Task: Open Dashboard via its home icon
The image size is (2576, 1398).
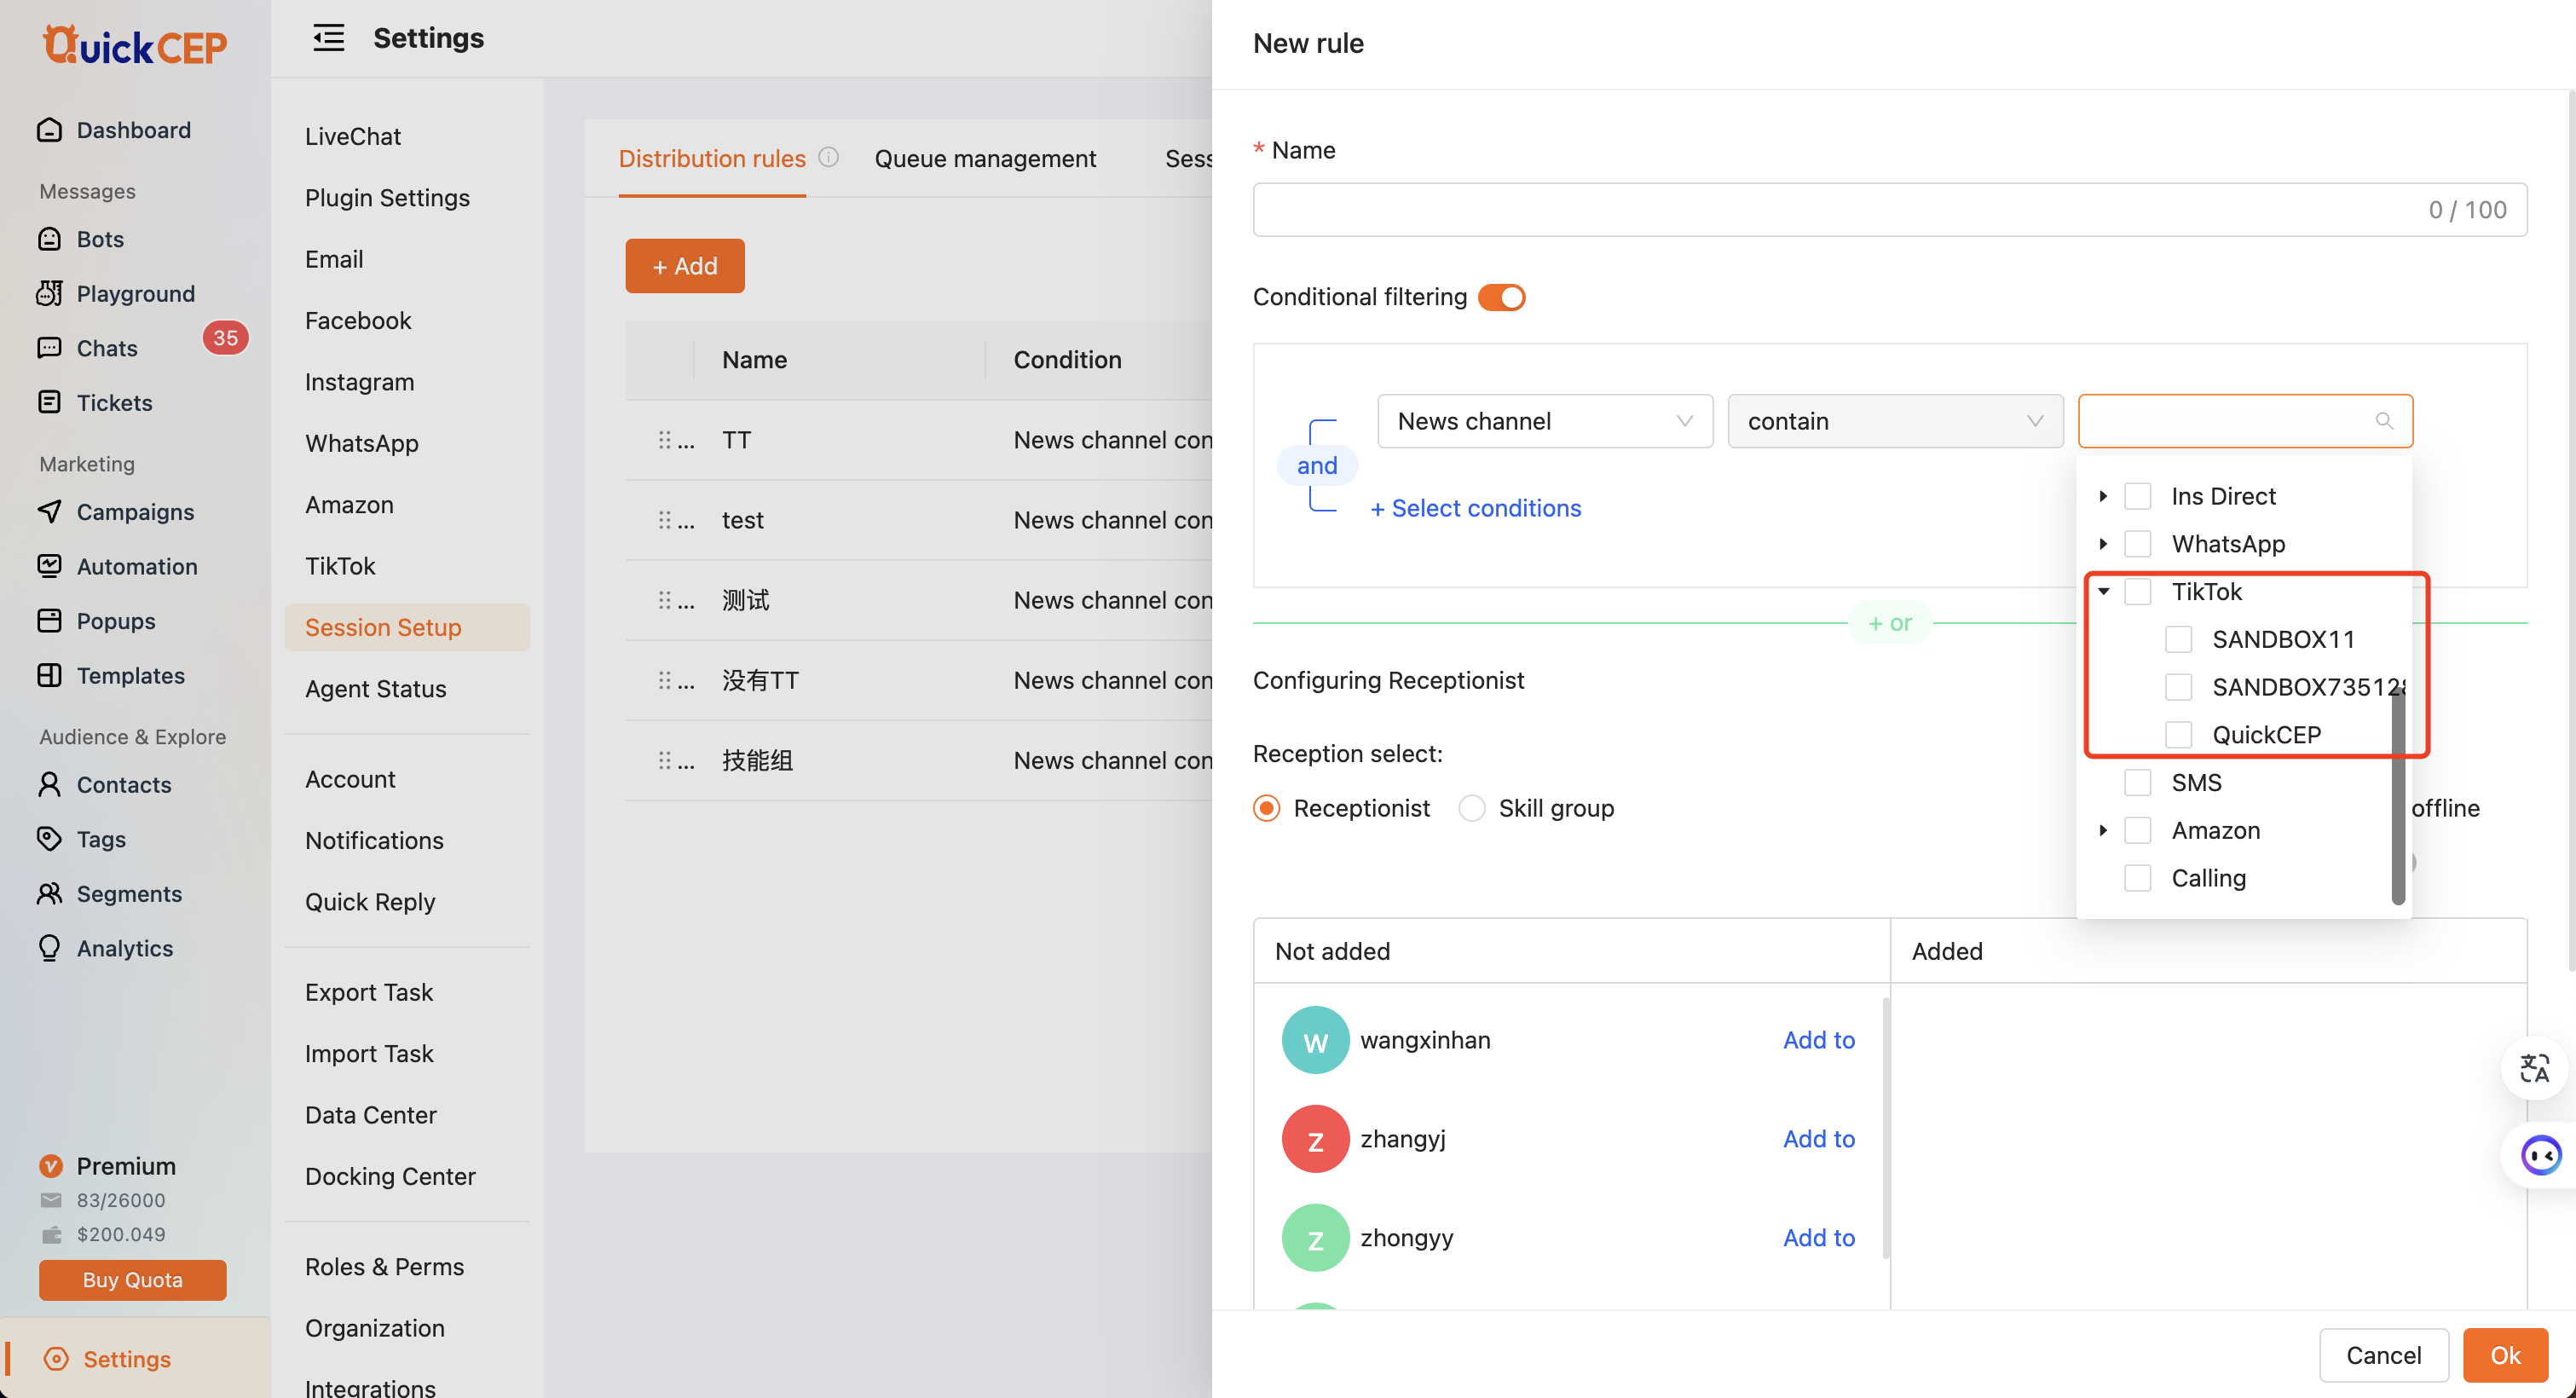Action: point(49,130)
